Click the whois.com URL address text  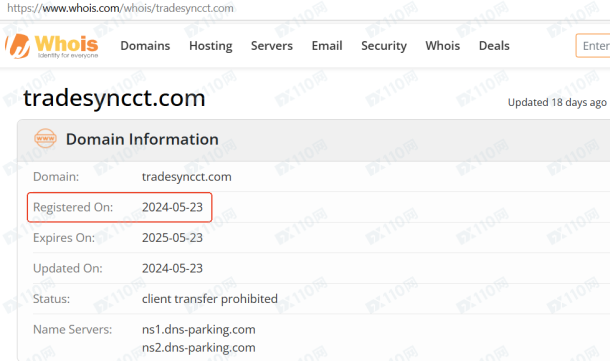click(120, 8)
